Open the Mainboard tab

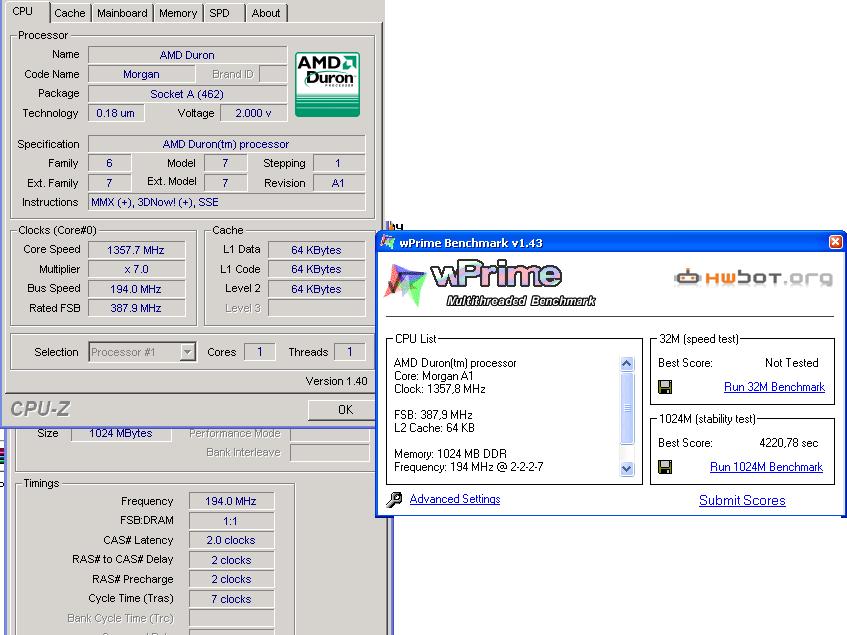[122, 13]
